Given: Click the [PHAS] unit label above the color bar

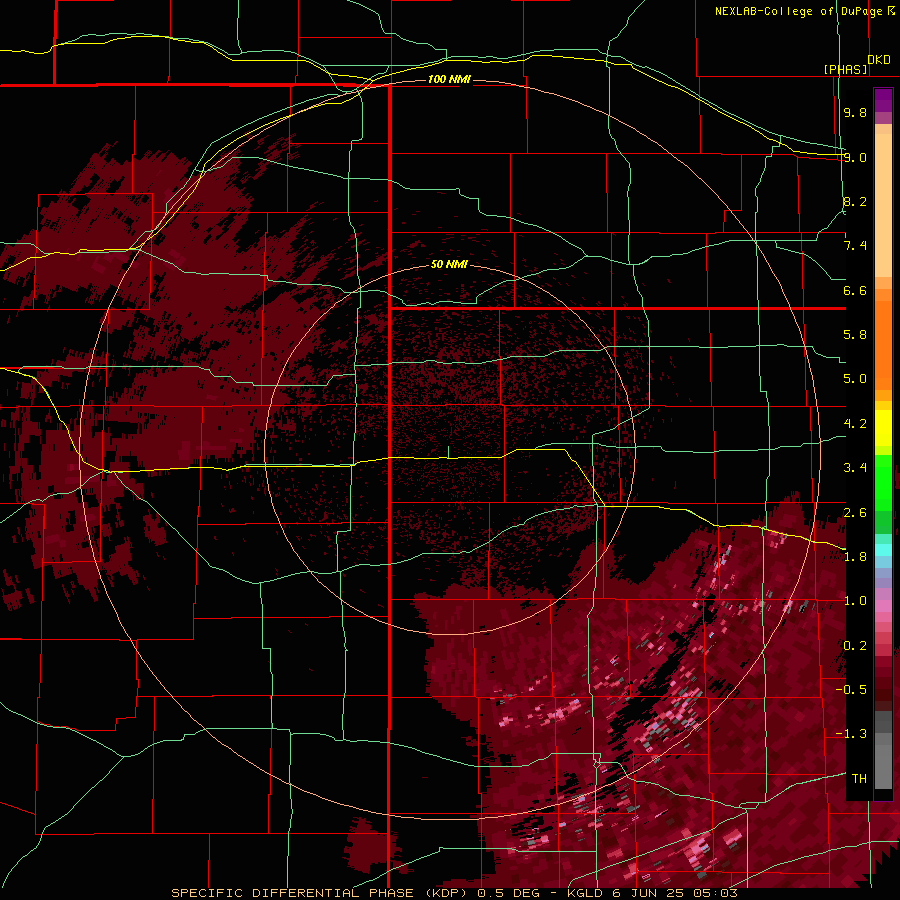Looking at the screenshot, I should [x=845, y=69].
